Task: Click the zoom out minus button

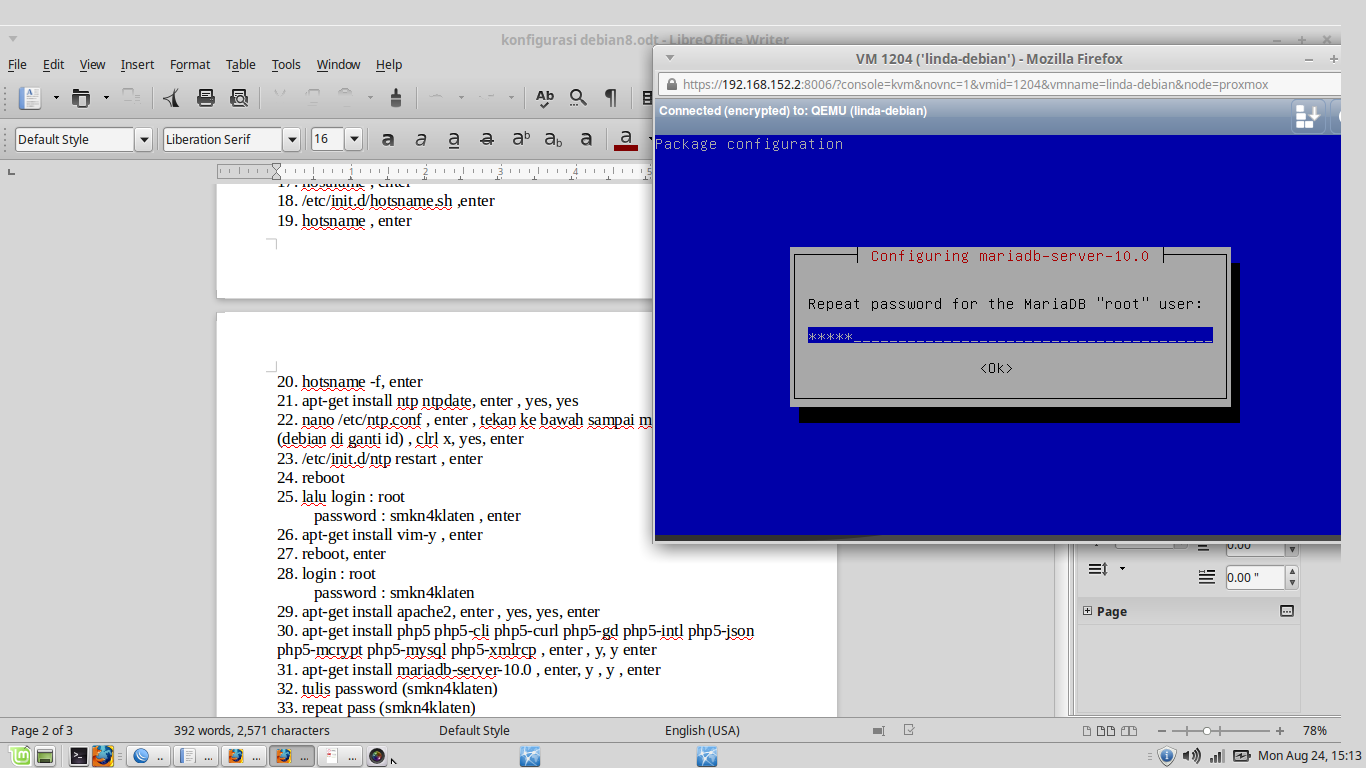Action: pos(1160,731)
